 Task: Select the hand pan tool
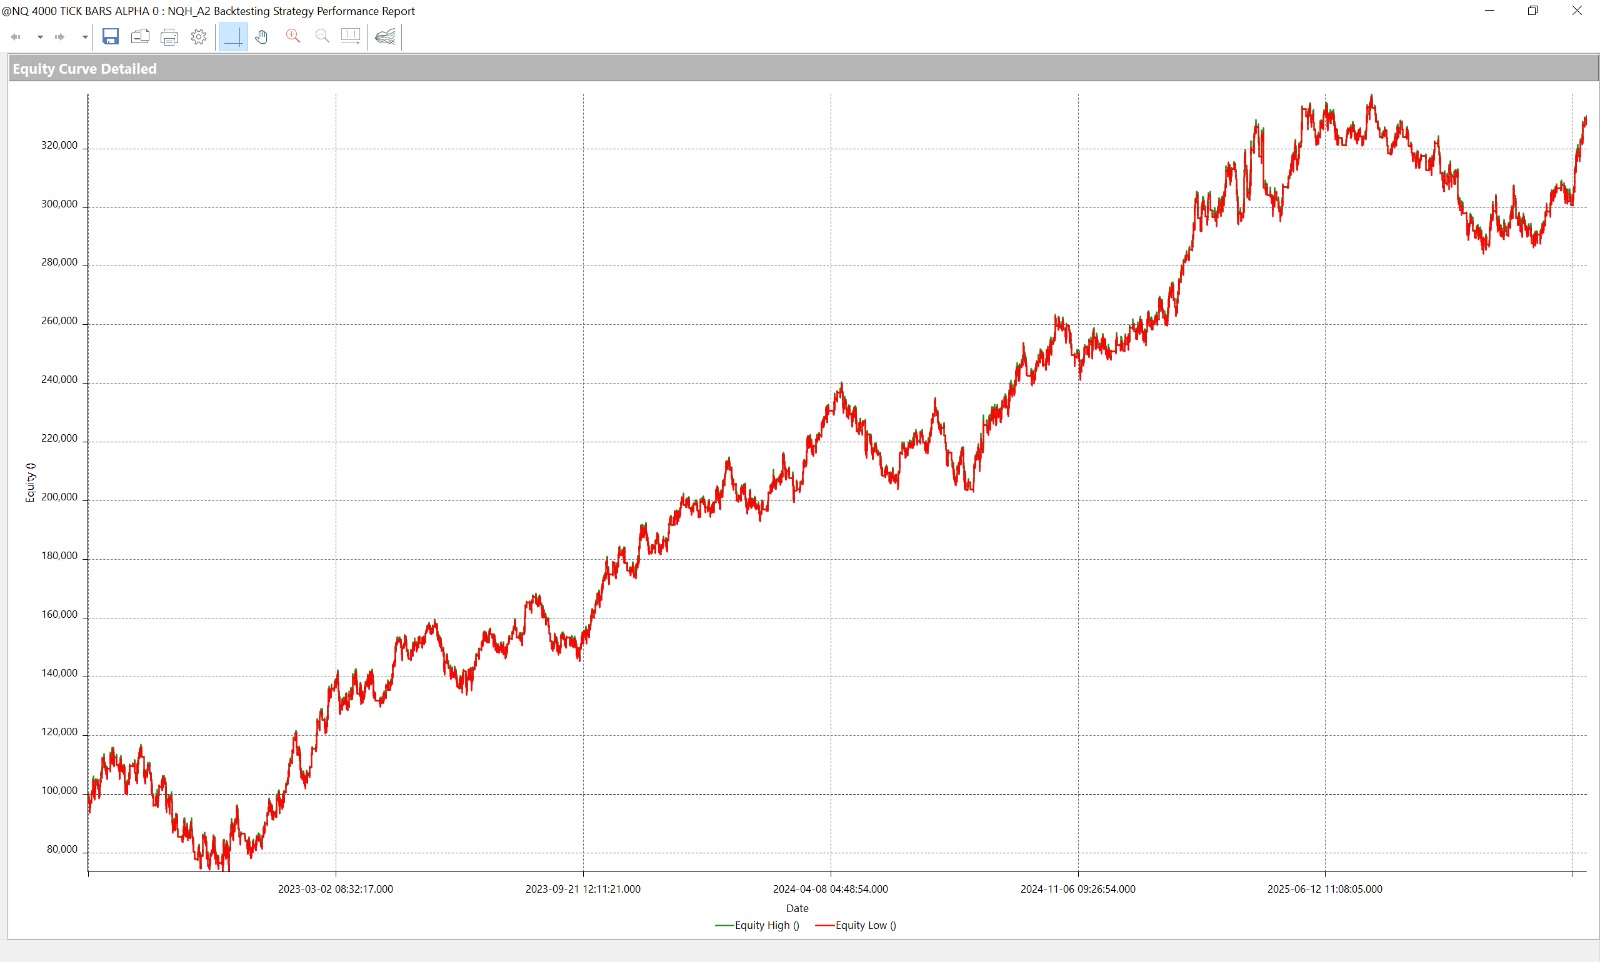262,37
